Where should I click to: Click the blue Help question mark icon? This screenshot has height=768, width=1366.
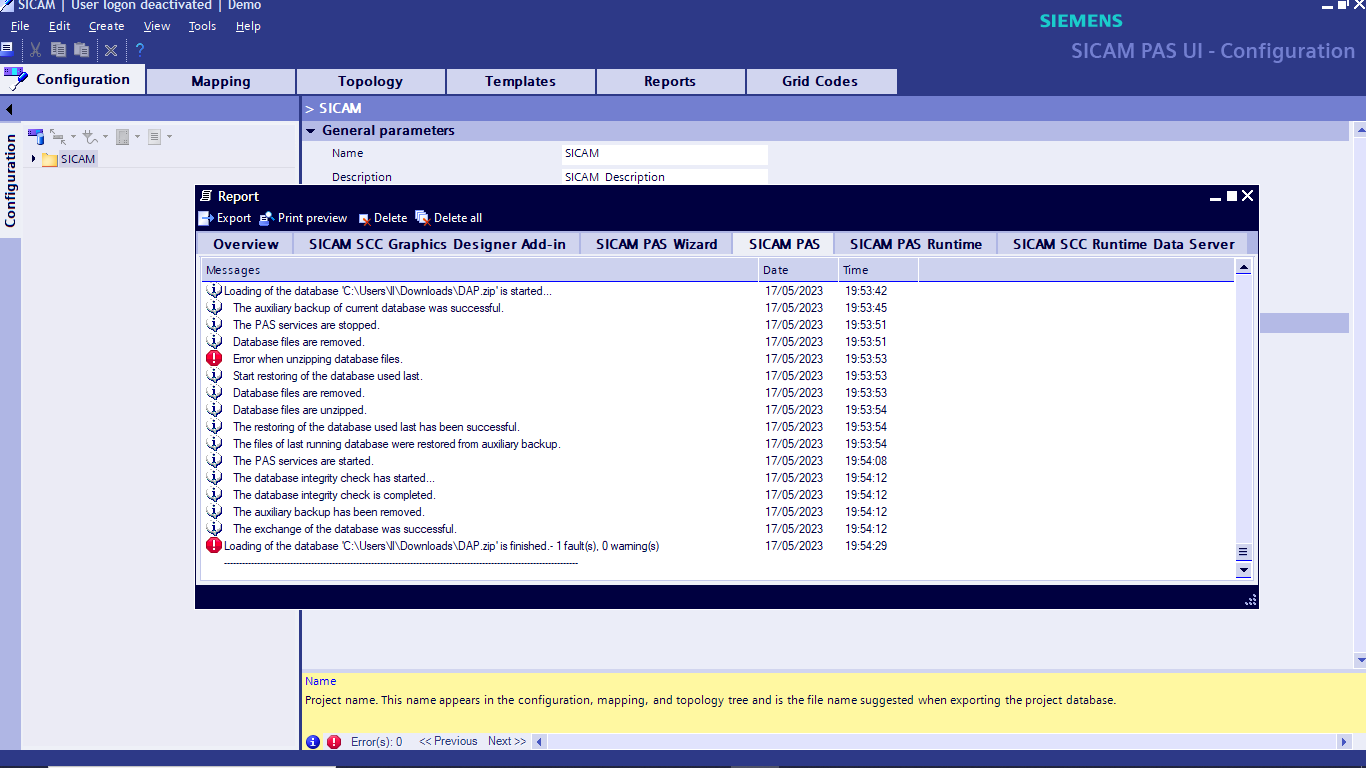click(x=140, y=50)
